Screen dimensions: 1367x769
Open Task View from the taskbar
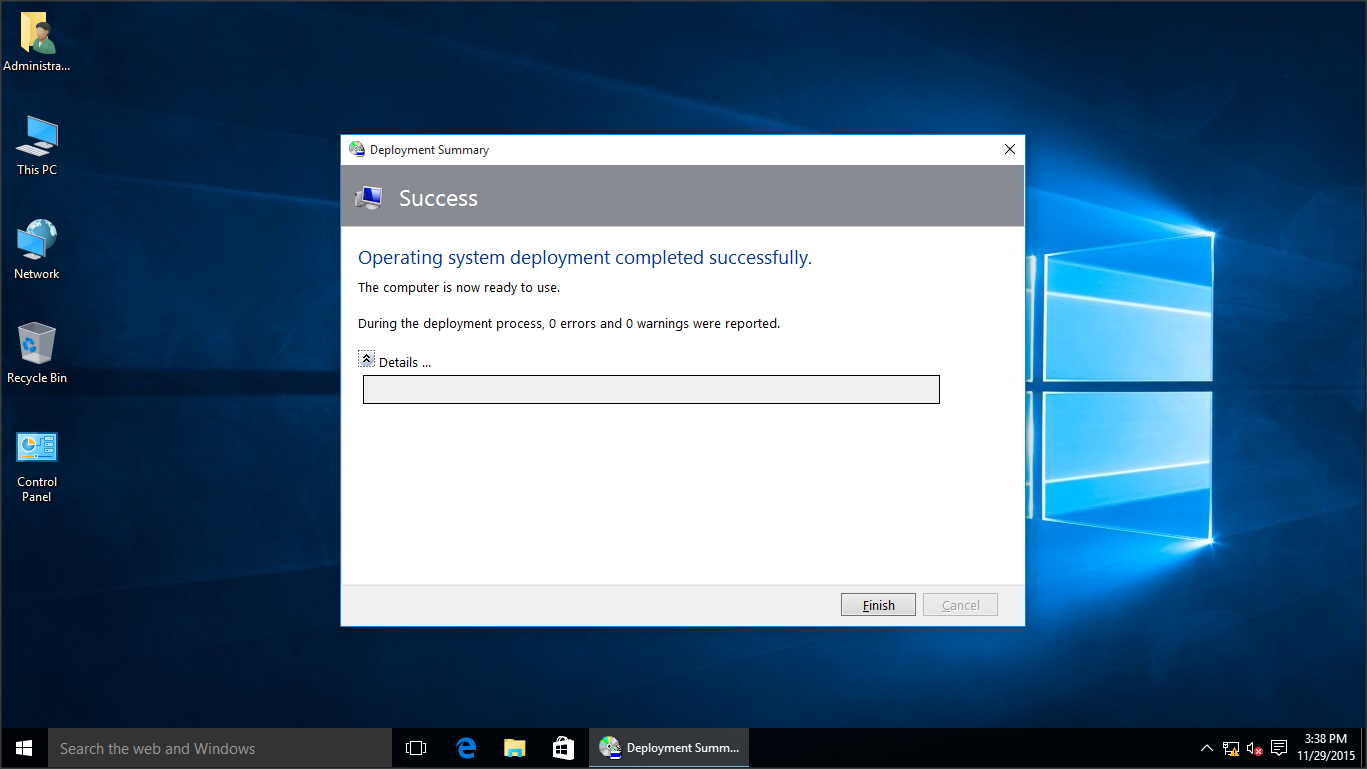pyautogui.click(x=416, y=748)
